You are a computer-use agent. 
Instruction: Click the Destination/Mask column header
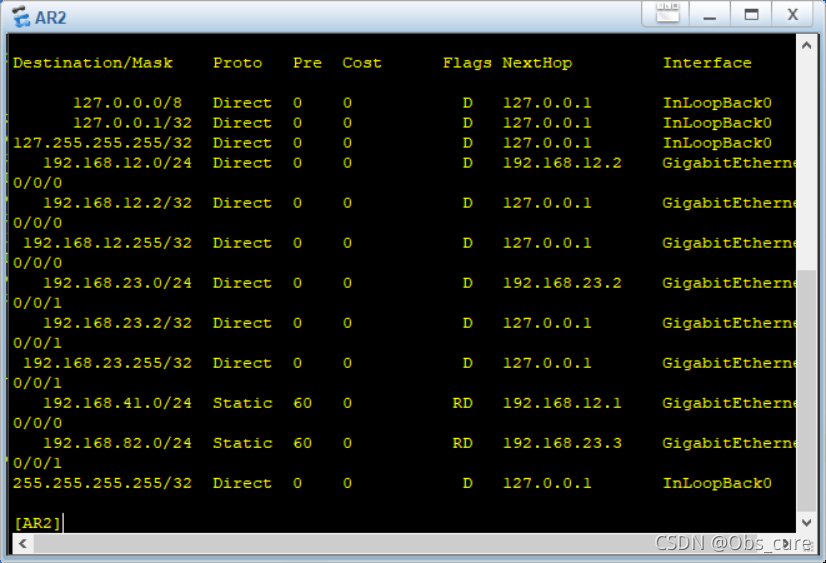point(93,63)
